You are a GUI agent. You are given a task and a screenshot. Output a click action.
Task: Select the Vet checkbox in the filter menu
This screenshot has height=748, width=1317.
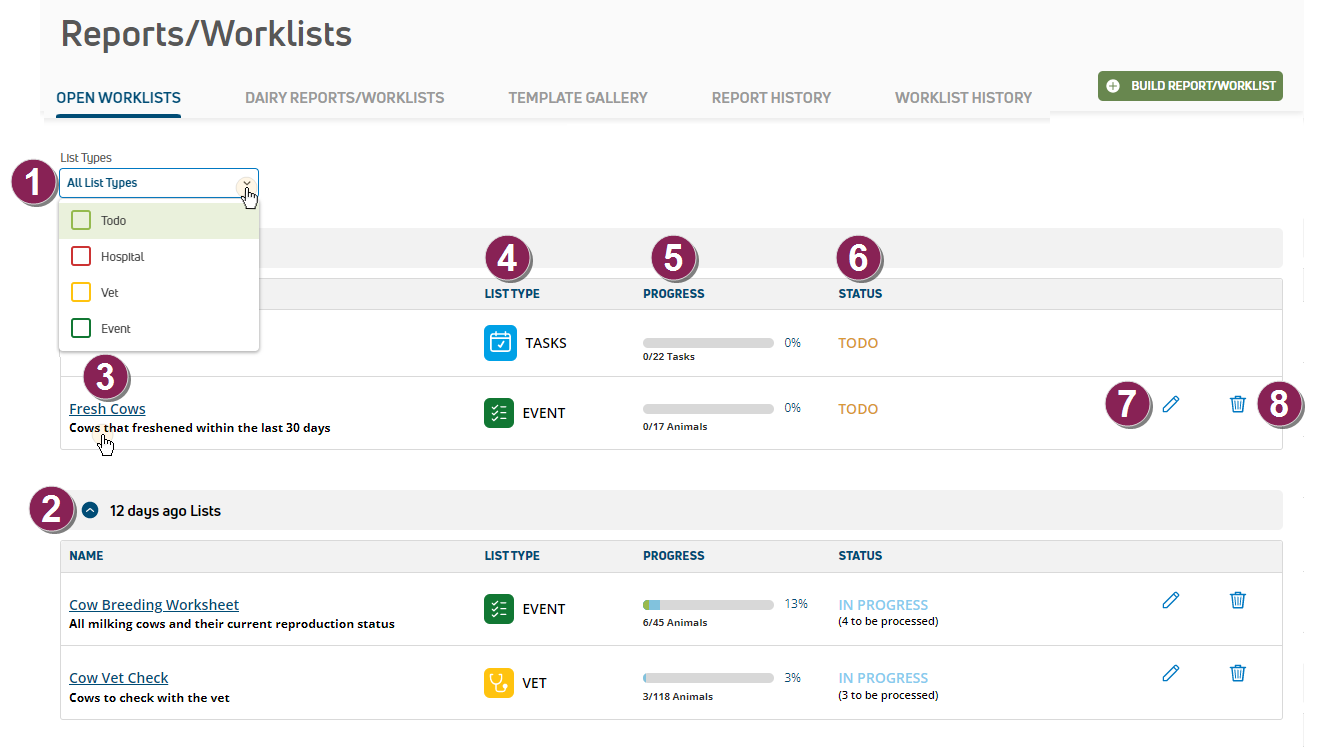click(80, 292)
